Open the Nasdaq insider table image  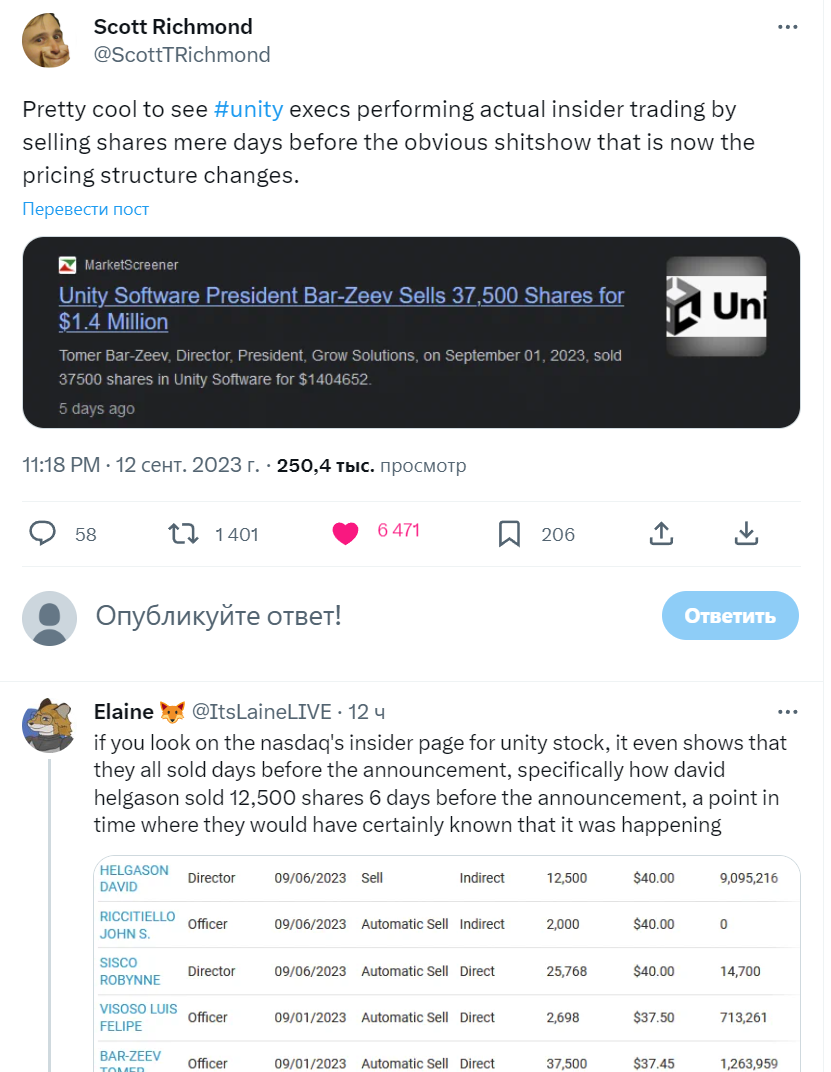[447, 963]
